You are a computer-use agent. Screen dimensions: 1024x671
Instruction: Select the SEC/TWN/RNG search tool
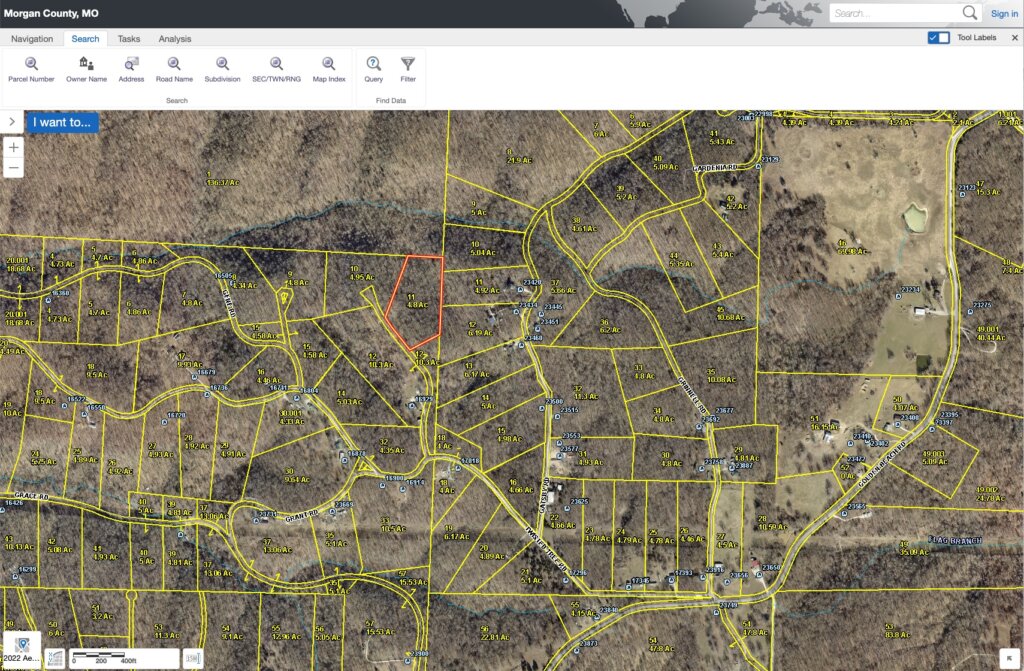[274, 67]
